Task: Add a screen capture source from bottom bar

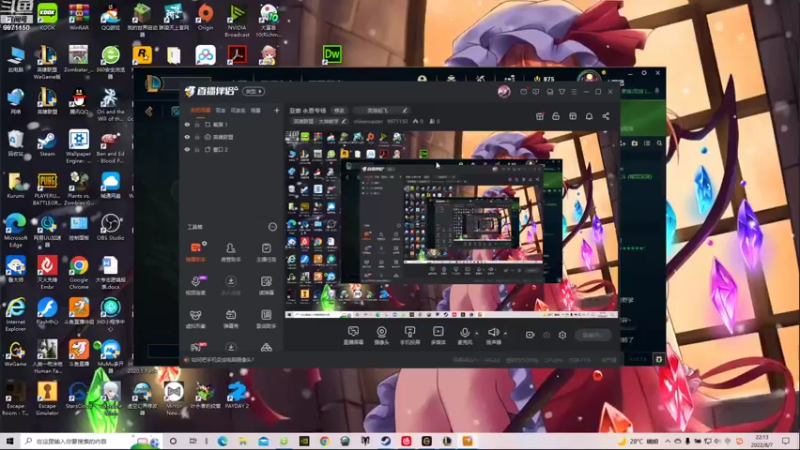Action: [353, 335]
